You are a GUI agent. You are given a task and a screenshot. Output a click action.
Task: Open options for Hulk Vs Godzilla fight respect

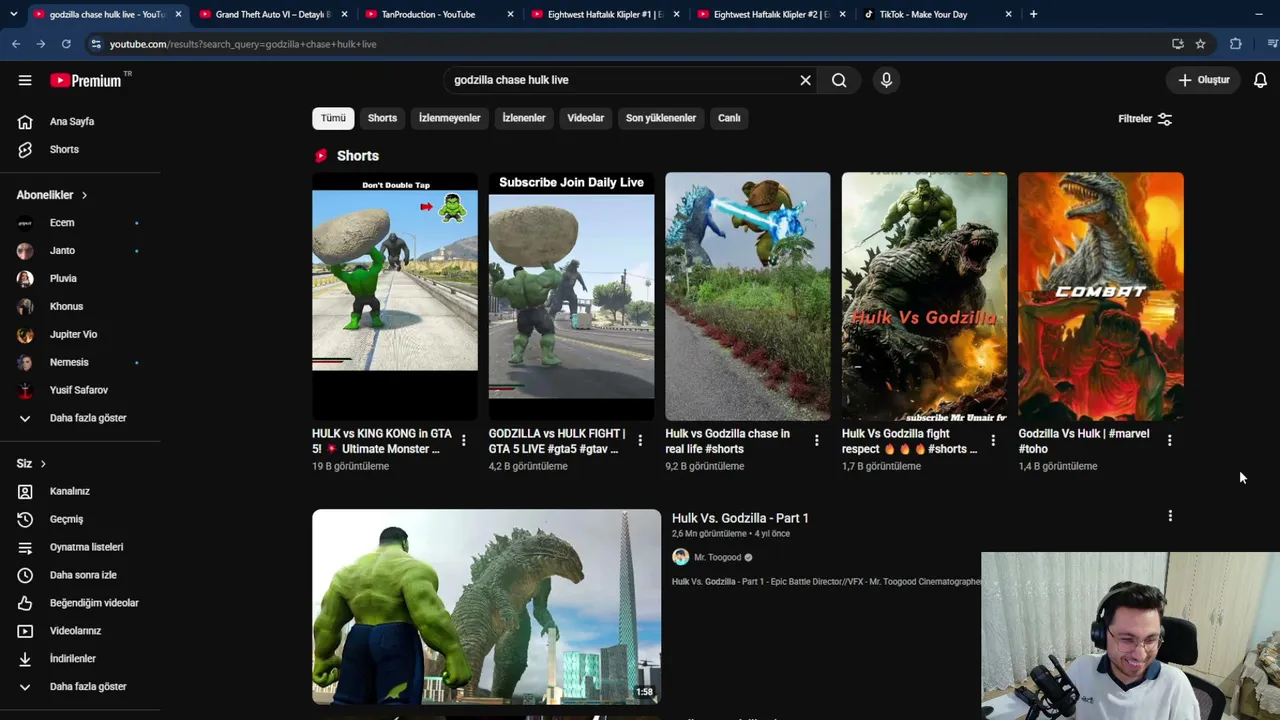click(993, 440)
